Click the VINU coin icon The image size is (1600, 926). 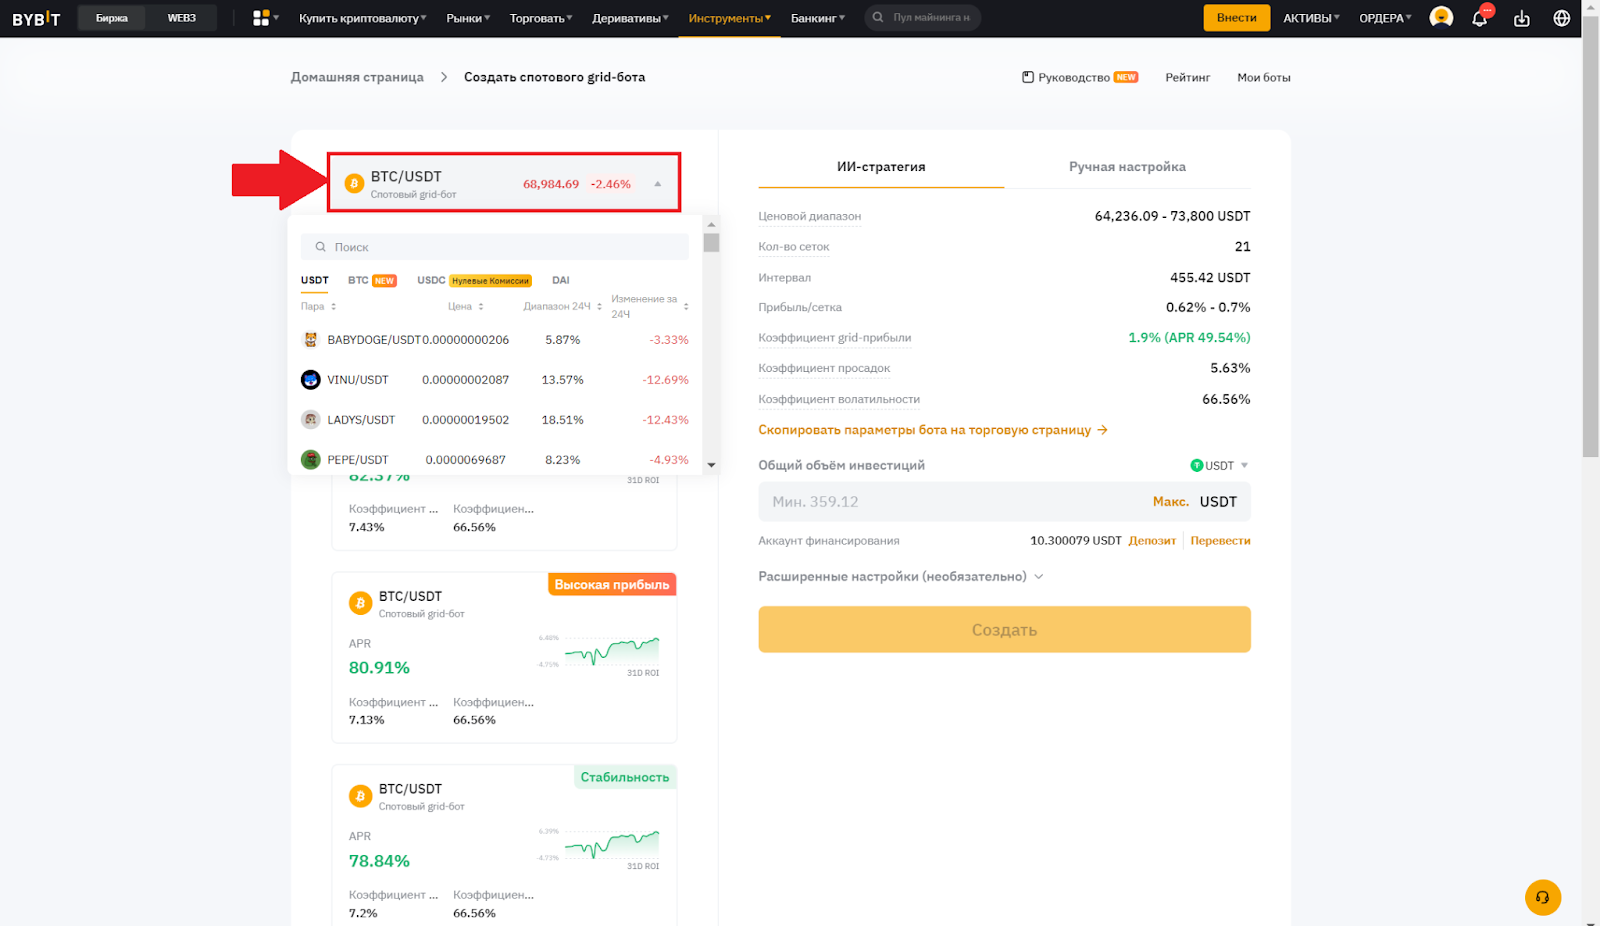(310, 380)
